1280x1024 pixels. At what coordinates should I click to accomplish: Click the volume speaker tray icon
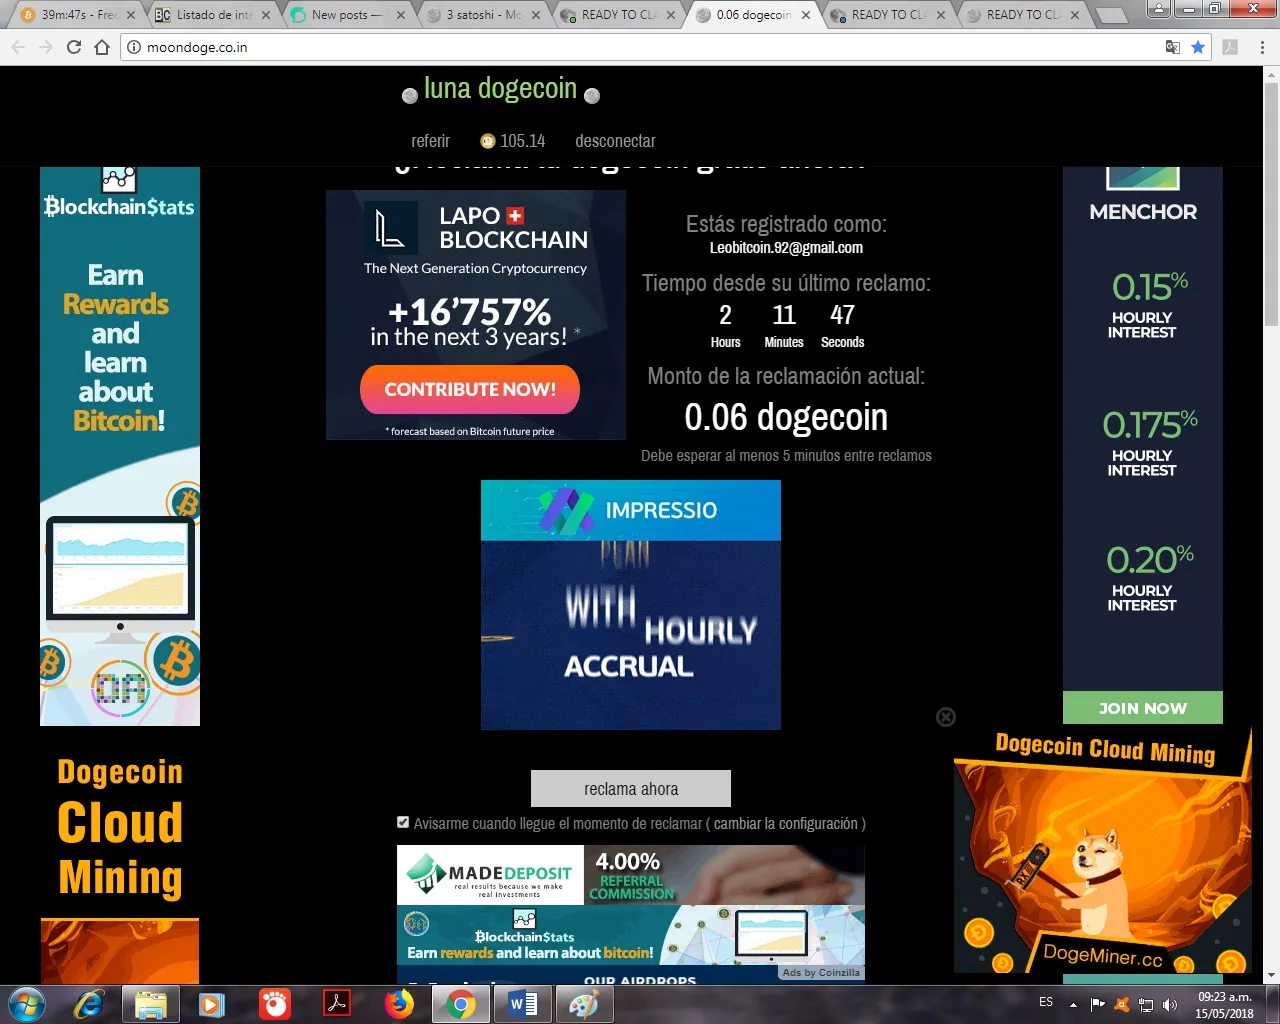tap(1170, 1005)
